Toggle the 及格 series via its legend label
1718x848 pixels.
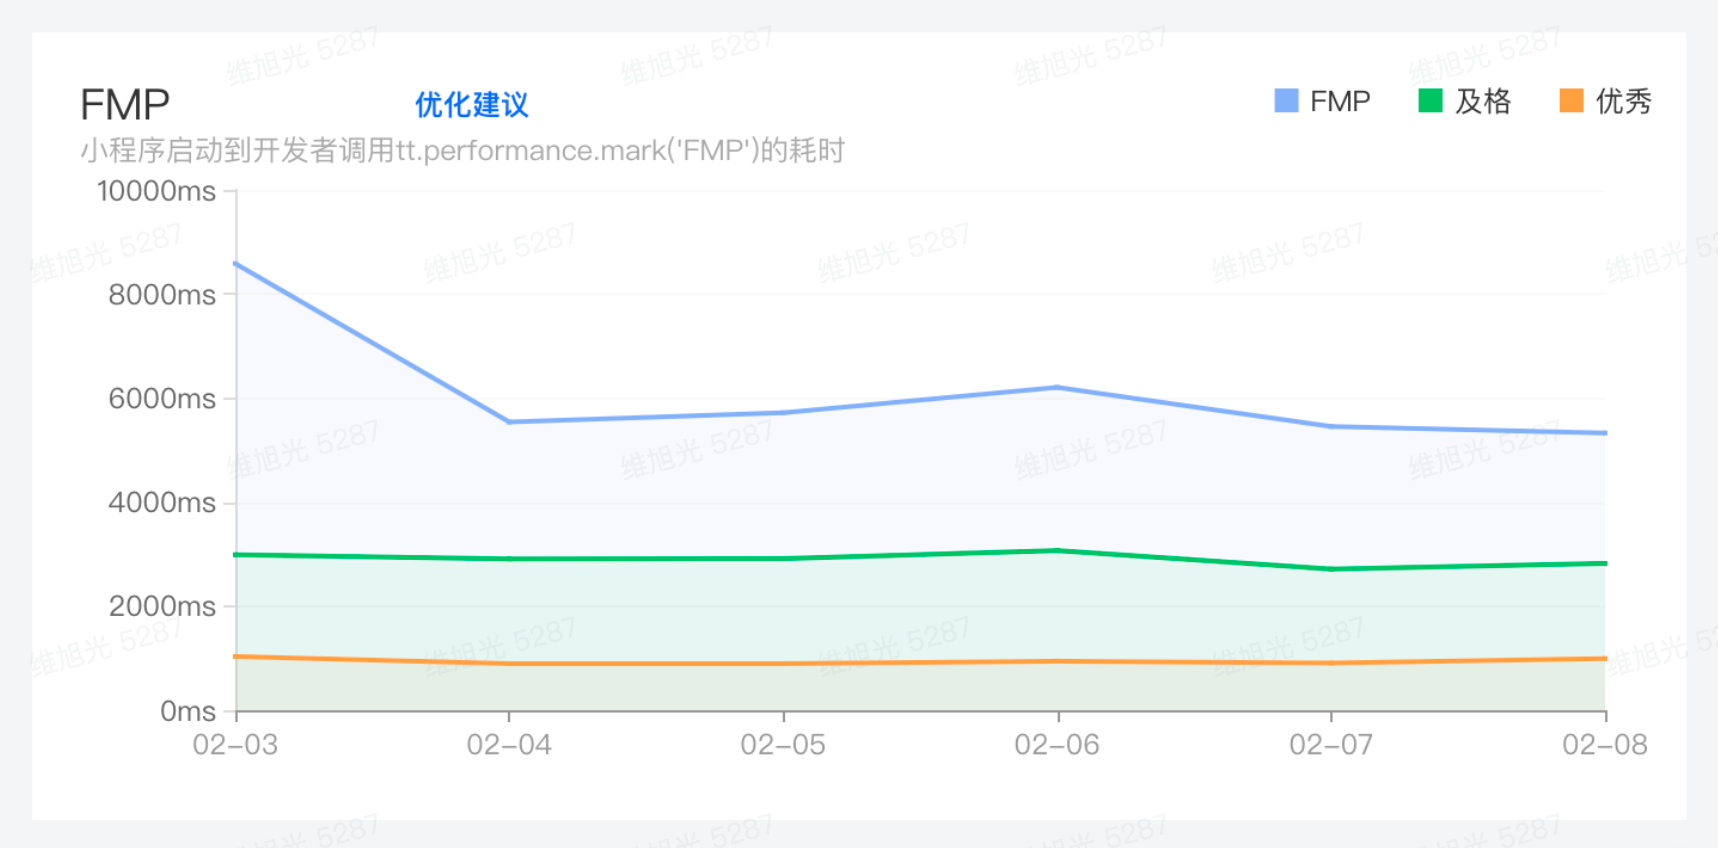click(x=1483, y=101)
